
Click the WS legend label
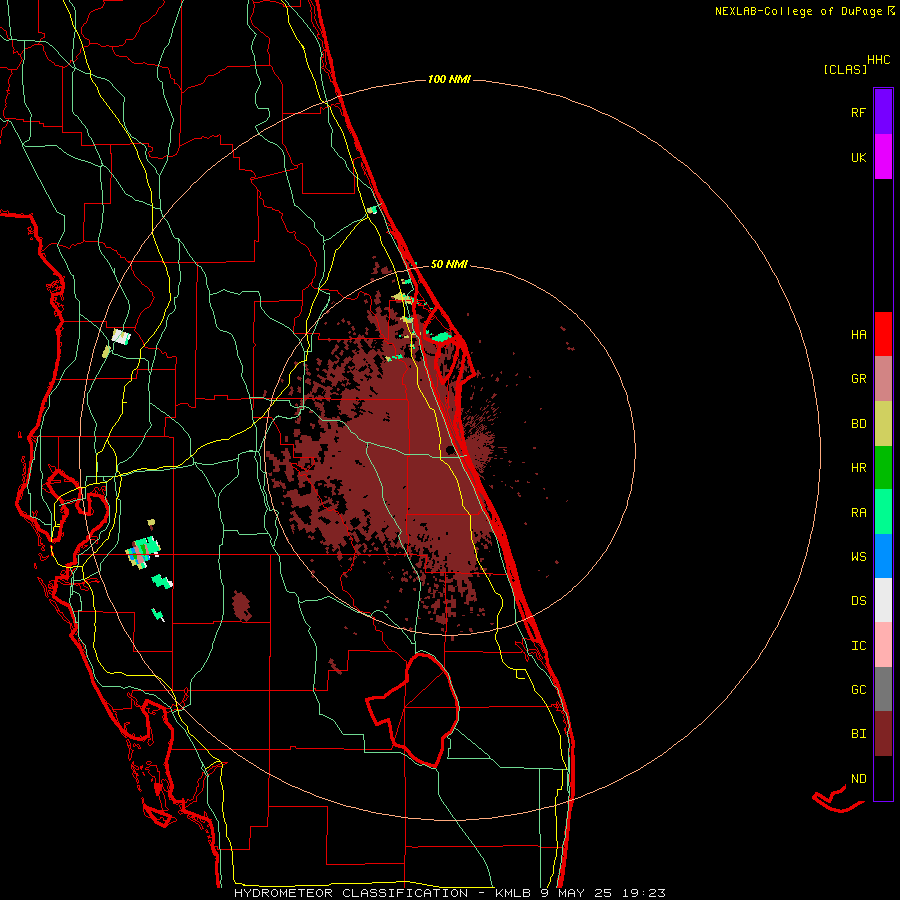click(858, 556)
